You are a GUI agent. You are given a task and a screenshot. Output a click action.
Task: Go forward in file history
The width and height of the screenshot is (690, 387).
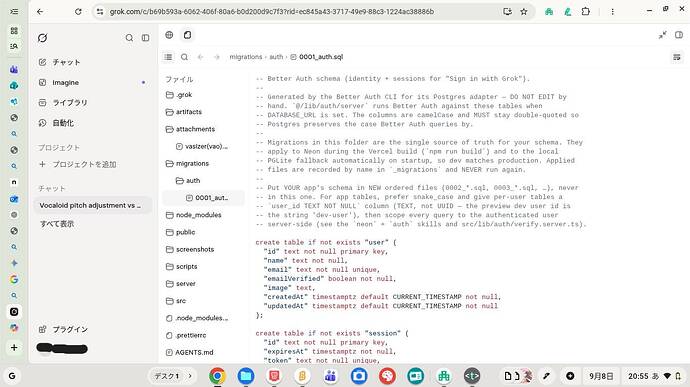217,57
